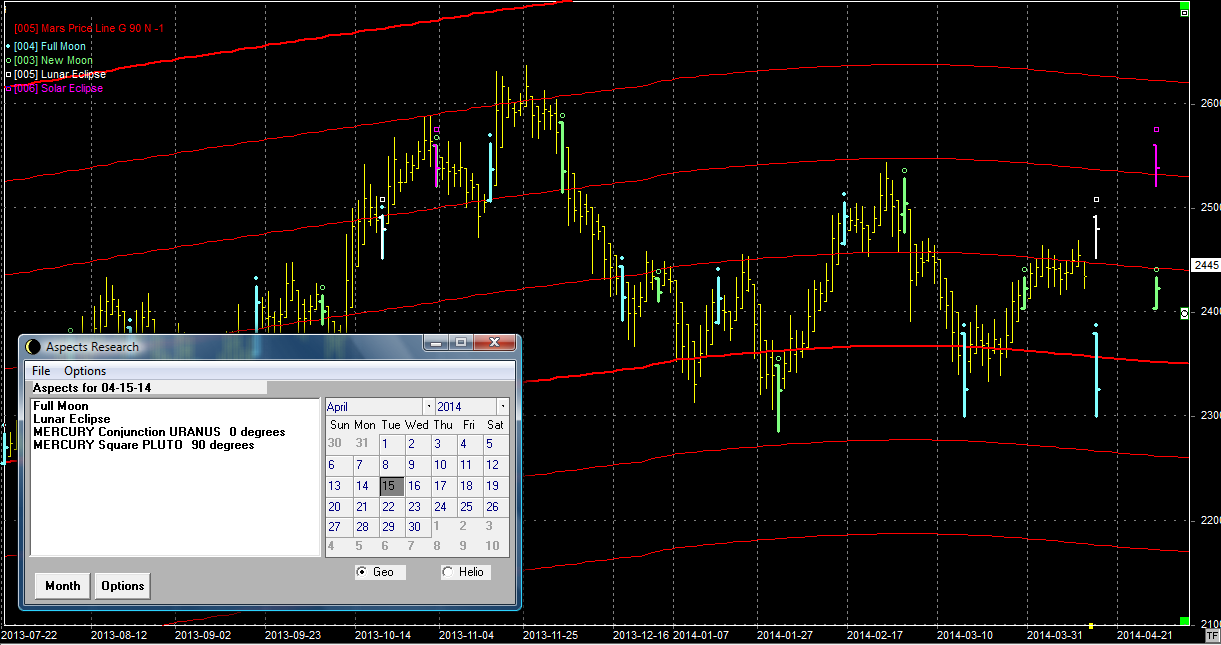The width and height of the screenshot is (1221, 645).
Task: Click the New Moon legend marker
Action: [8, 60]
